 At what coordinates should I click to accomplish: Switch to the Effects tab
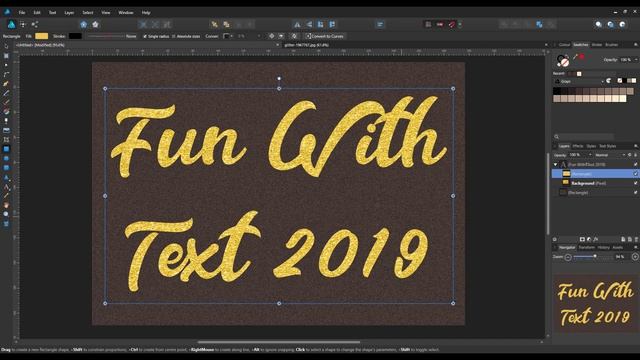578,146
